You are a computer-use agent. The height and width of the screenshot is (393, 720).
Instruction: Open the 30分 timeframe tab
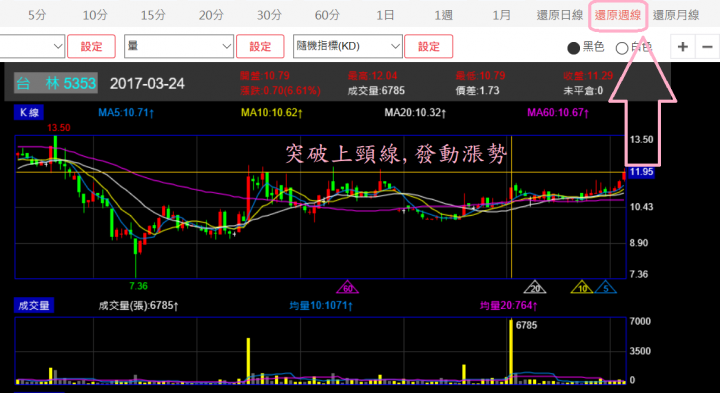click(269, 15)
